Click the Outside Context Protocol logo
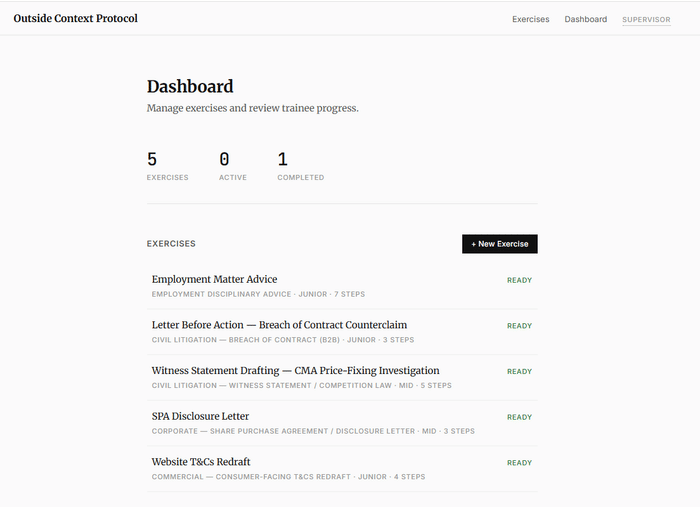700x507 pixels. [76, 18]
